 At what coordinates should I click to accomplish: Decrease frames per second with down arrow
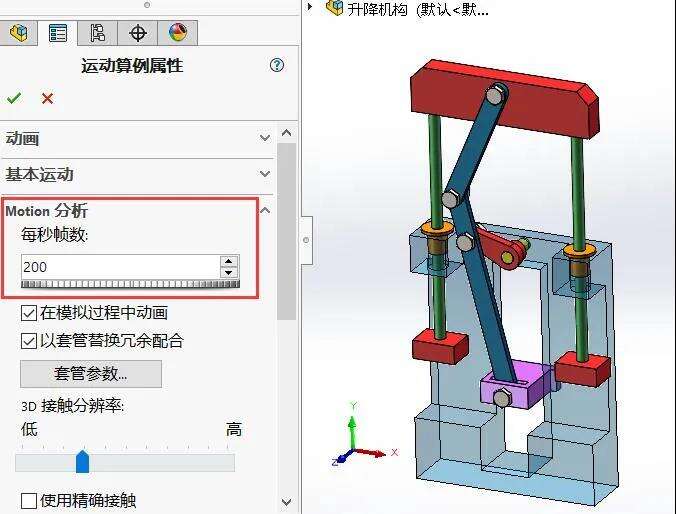coord(229,273)
